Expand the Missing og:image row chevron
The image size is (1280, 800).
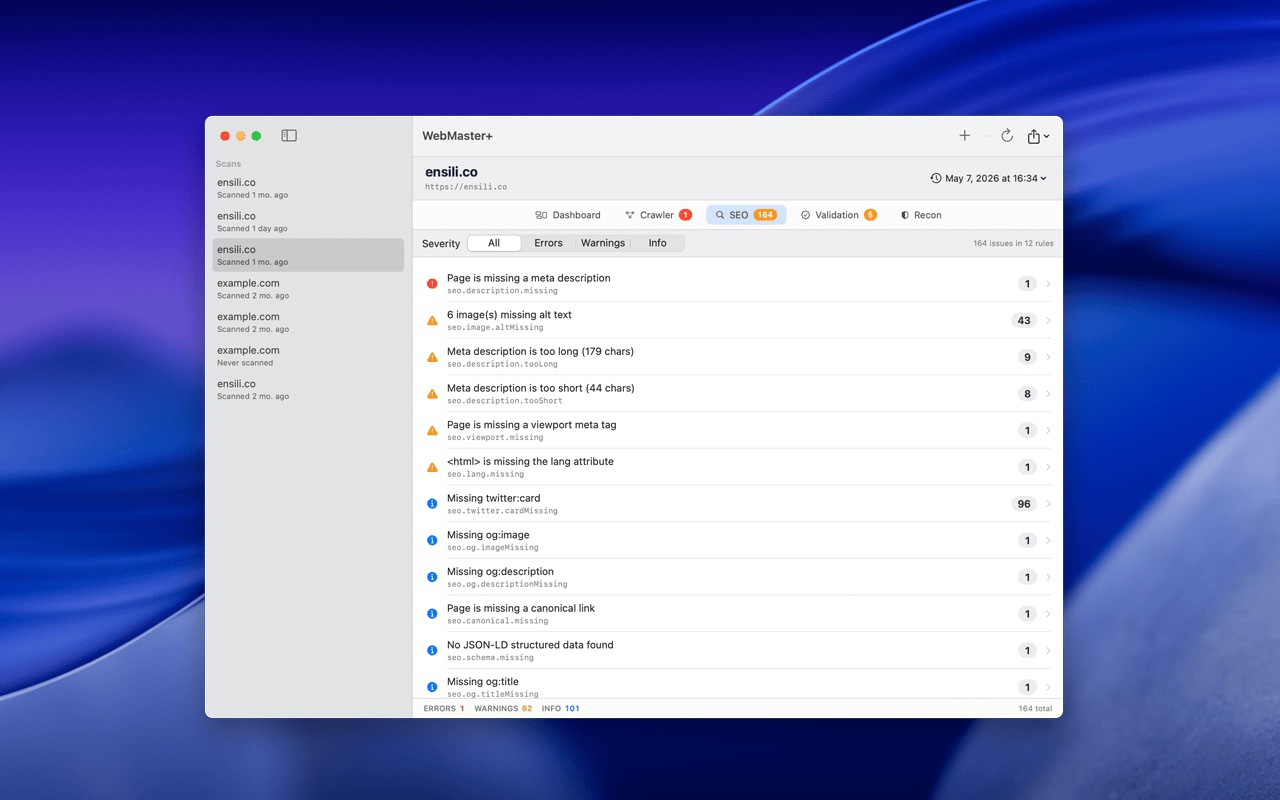[1048, 541]
